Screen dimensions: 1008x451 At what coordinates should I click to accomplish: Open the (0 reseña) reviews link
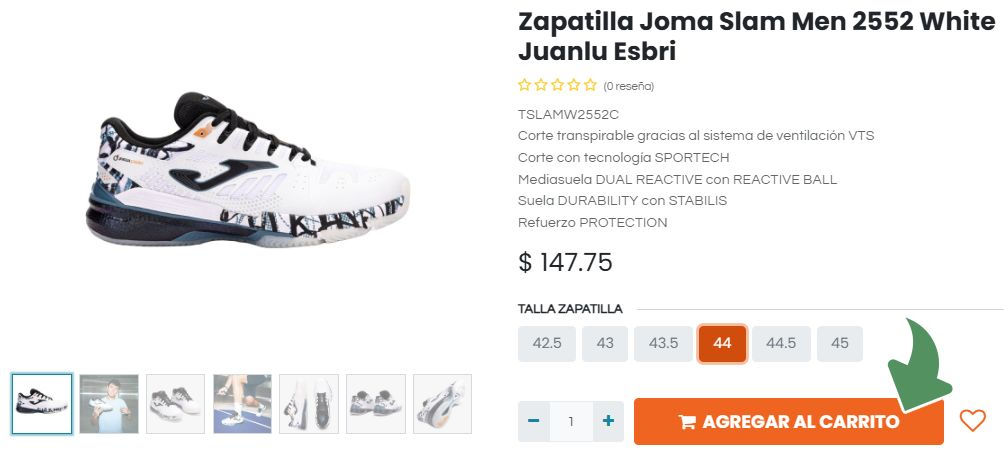point(628,86)
